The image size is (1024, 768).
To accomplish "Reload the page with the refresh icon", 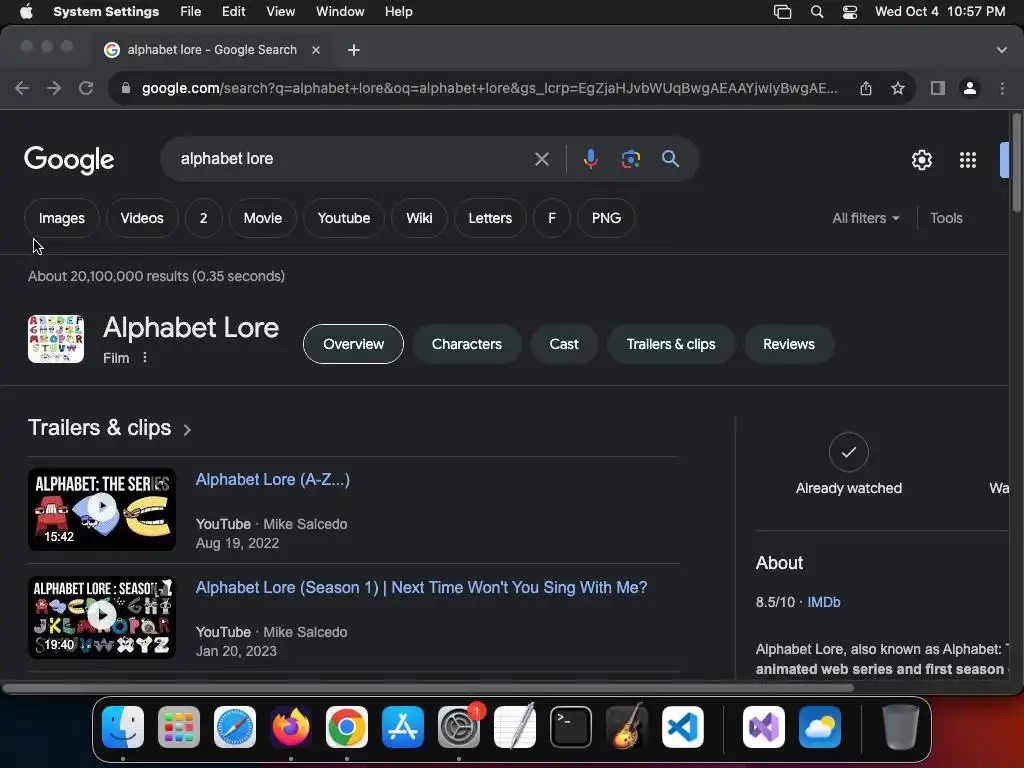I will coord(86,88).
